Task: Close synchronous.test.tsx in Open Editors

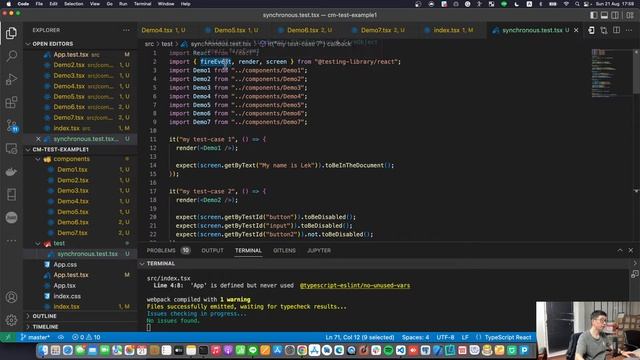Action: (38, 139)
